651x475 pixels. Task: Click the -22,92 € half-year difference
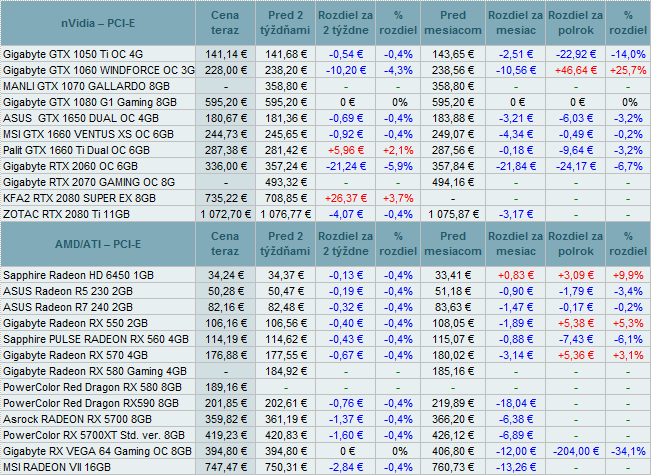point(576,54)
